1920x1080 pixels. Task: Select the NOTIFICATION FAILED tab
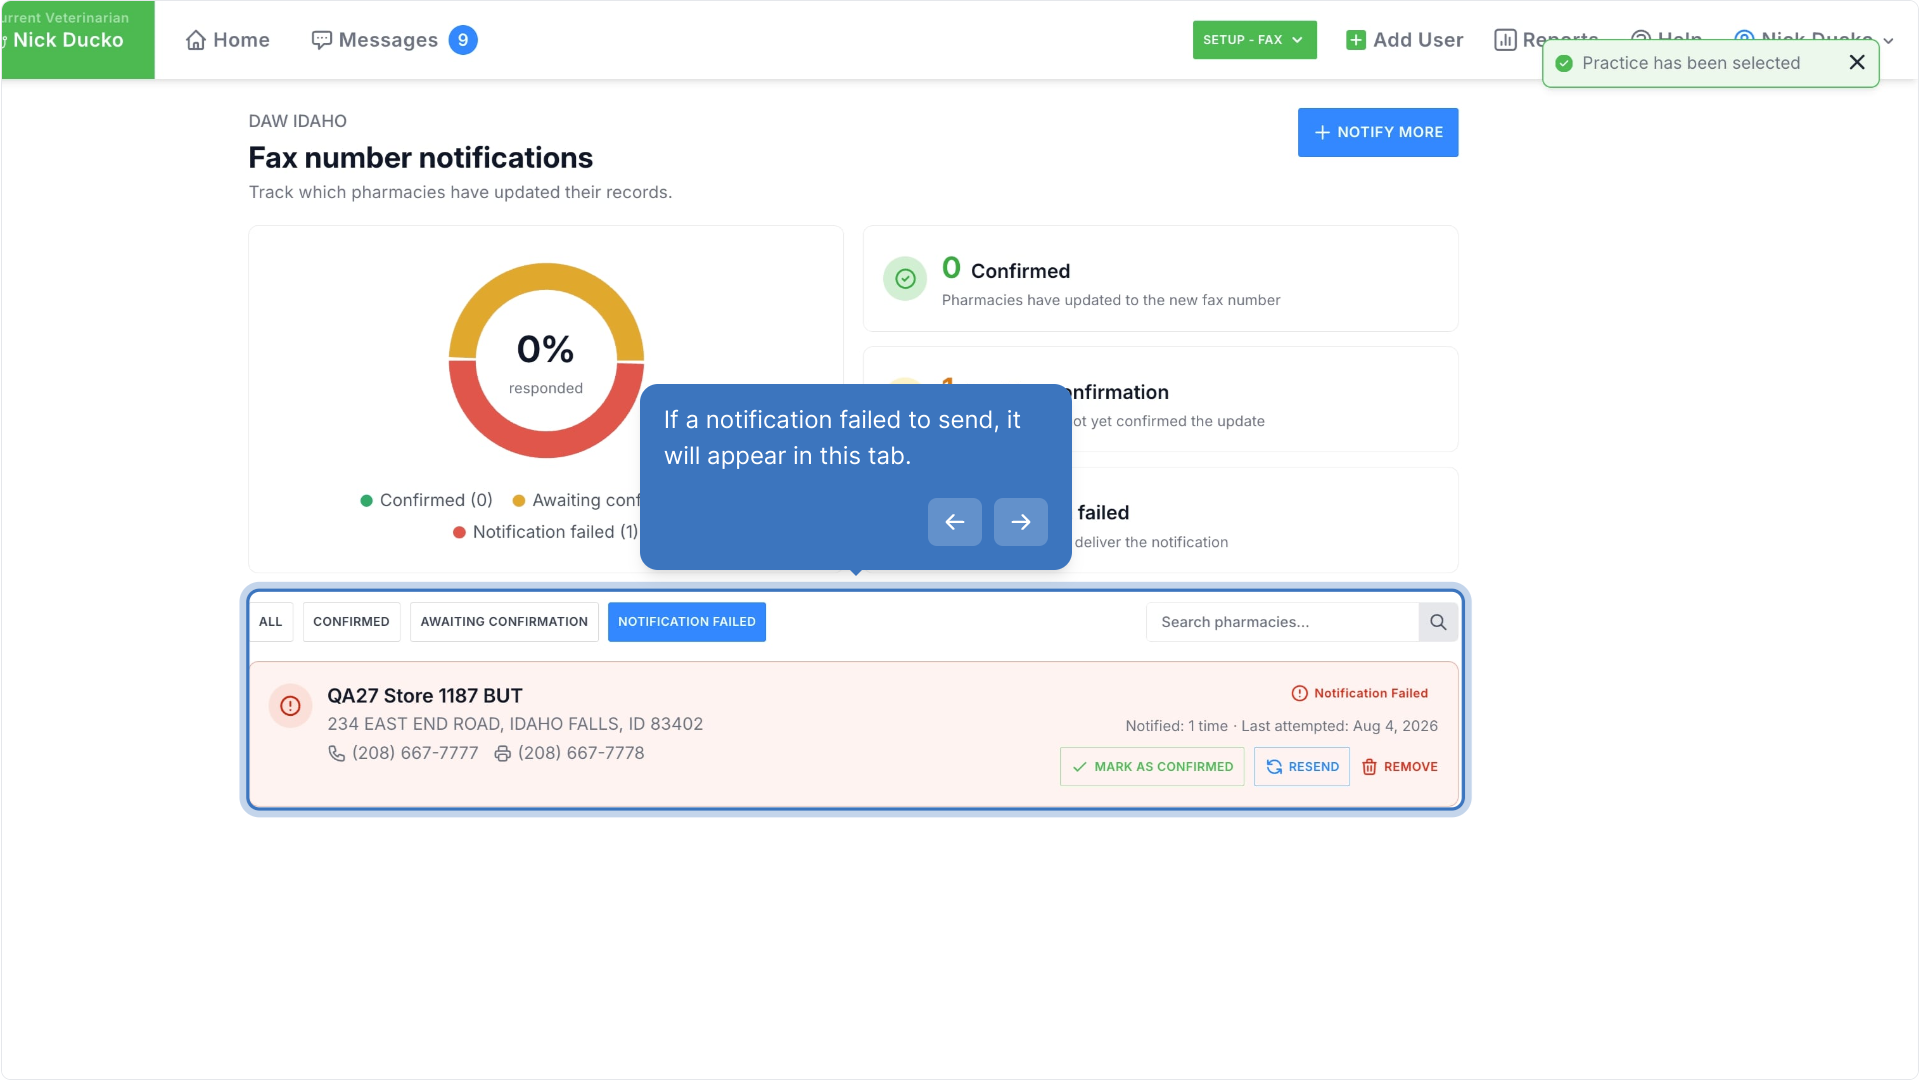click(x=687, y=622)
